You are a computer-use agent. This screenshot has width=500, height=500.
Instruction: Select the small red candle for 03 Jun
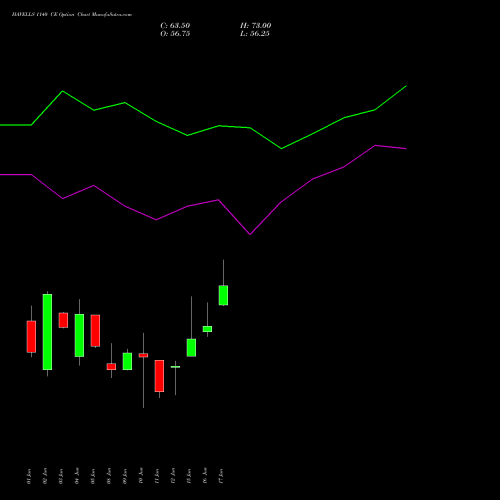(63, 320)
